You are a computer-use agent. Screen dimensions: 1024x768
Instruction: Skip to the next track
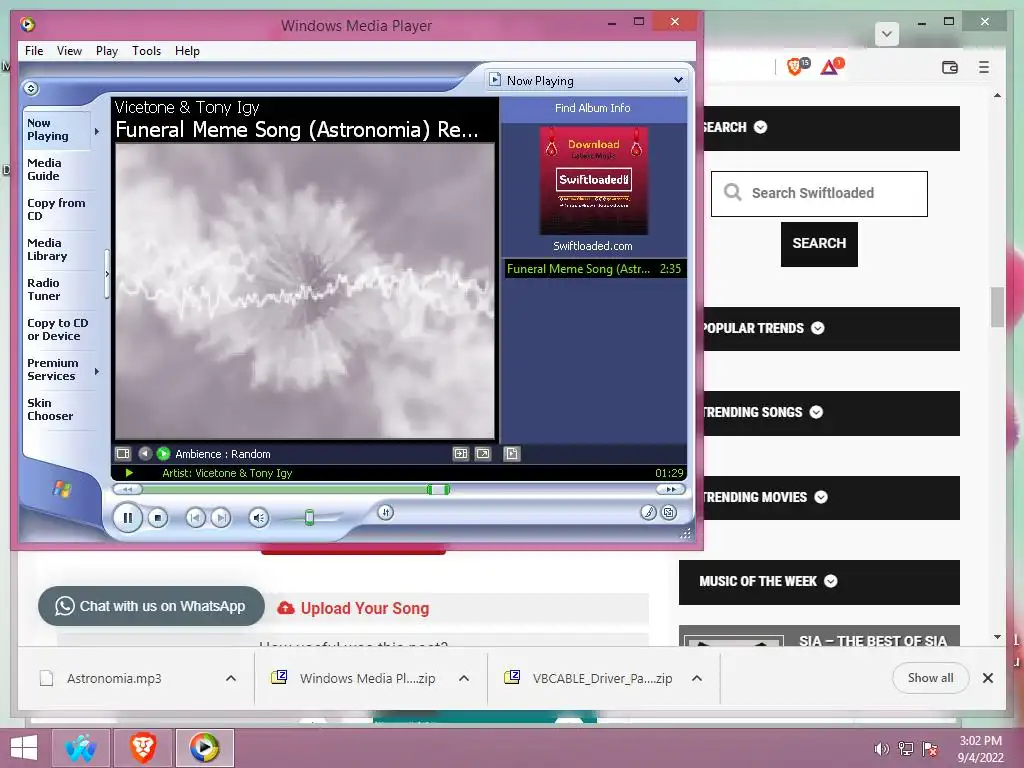pos(221,518)
